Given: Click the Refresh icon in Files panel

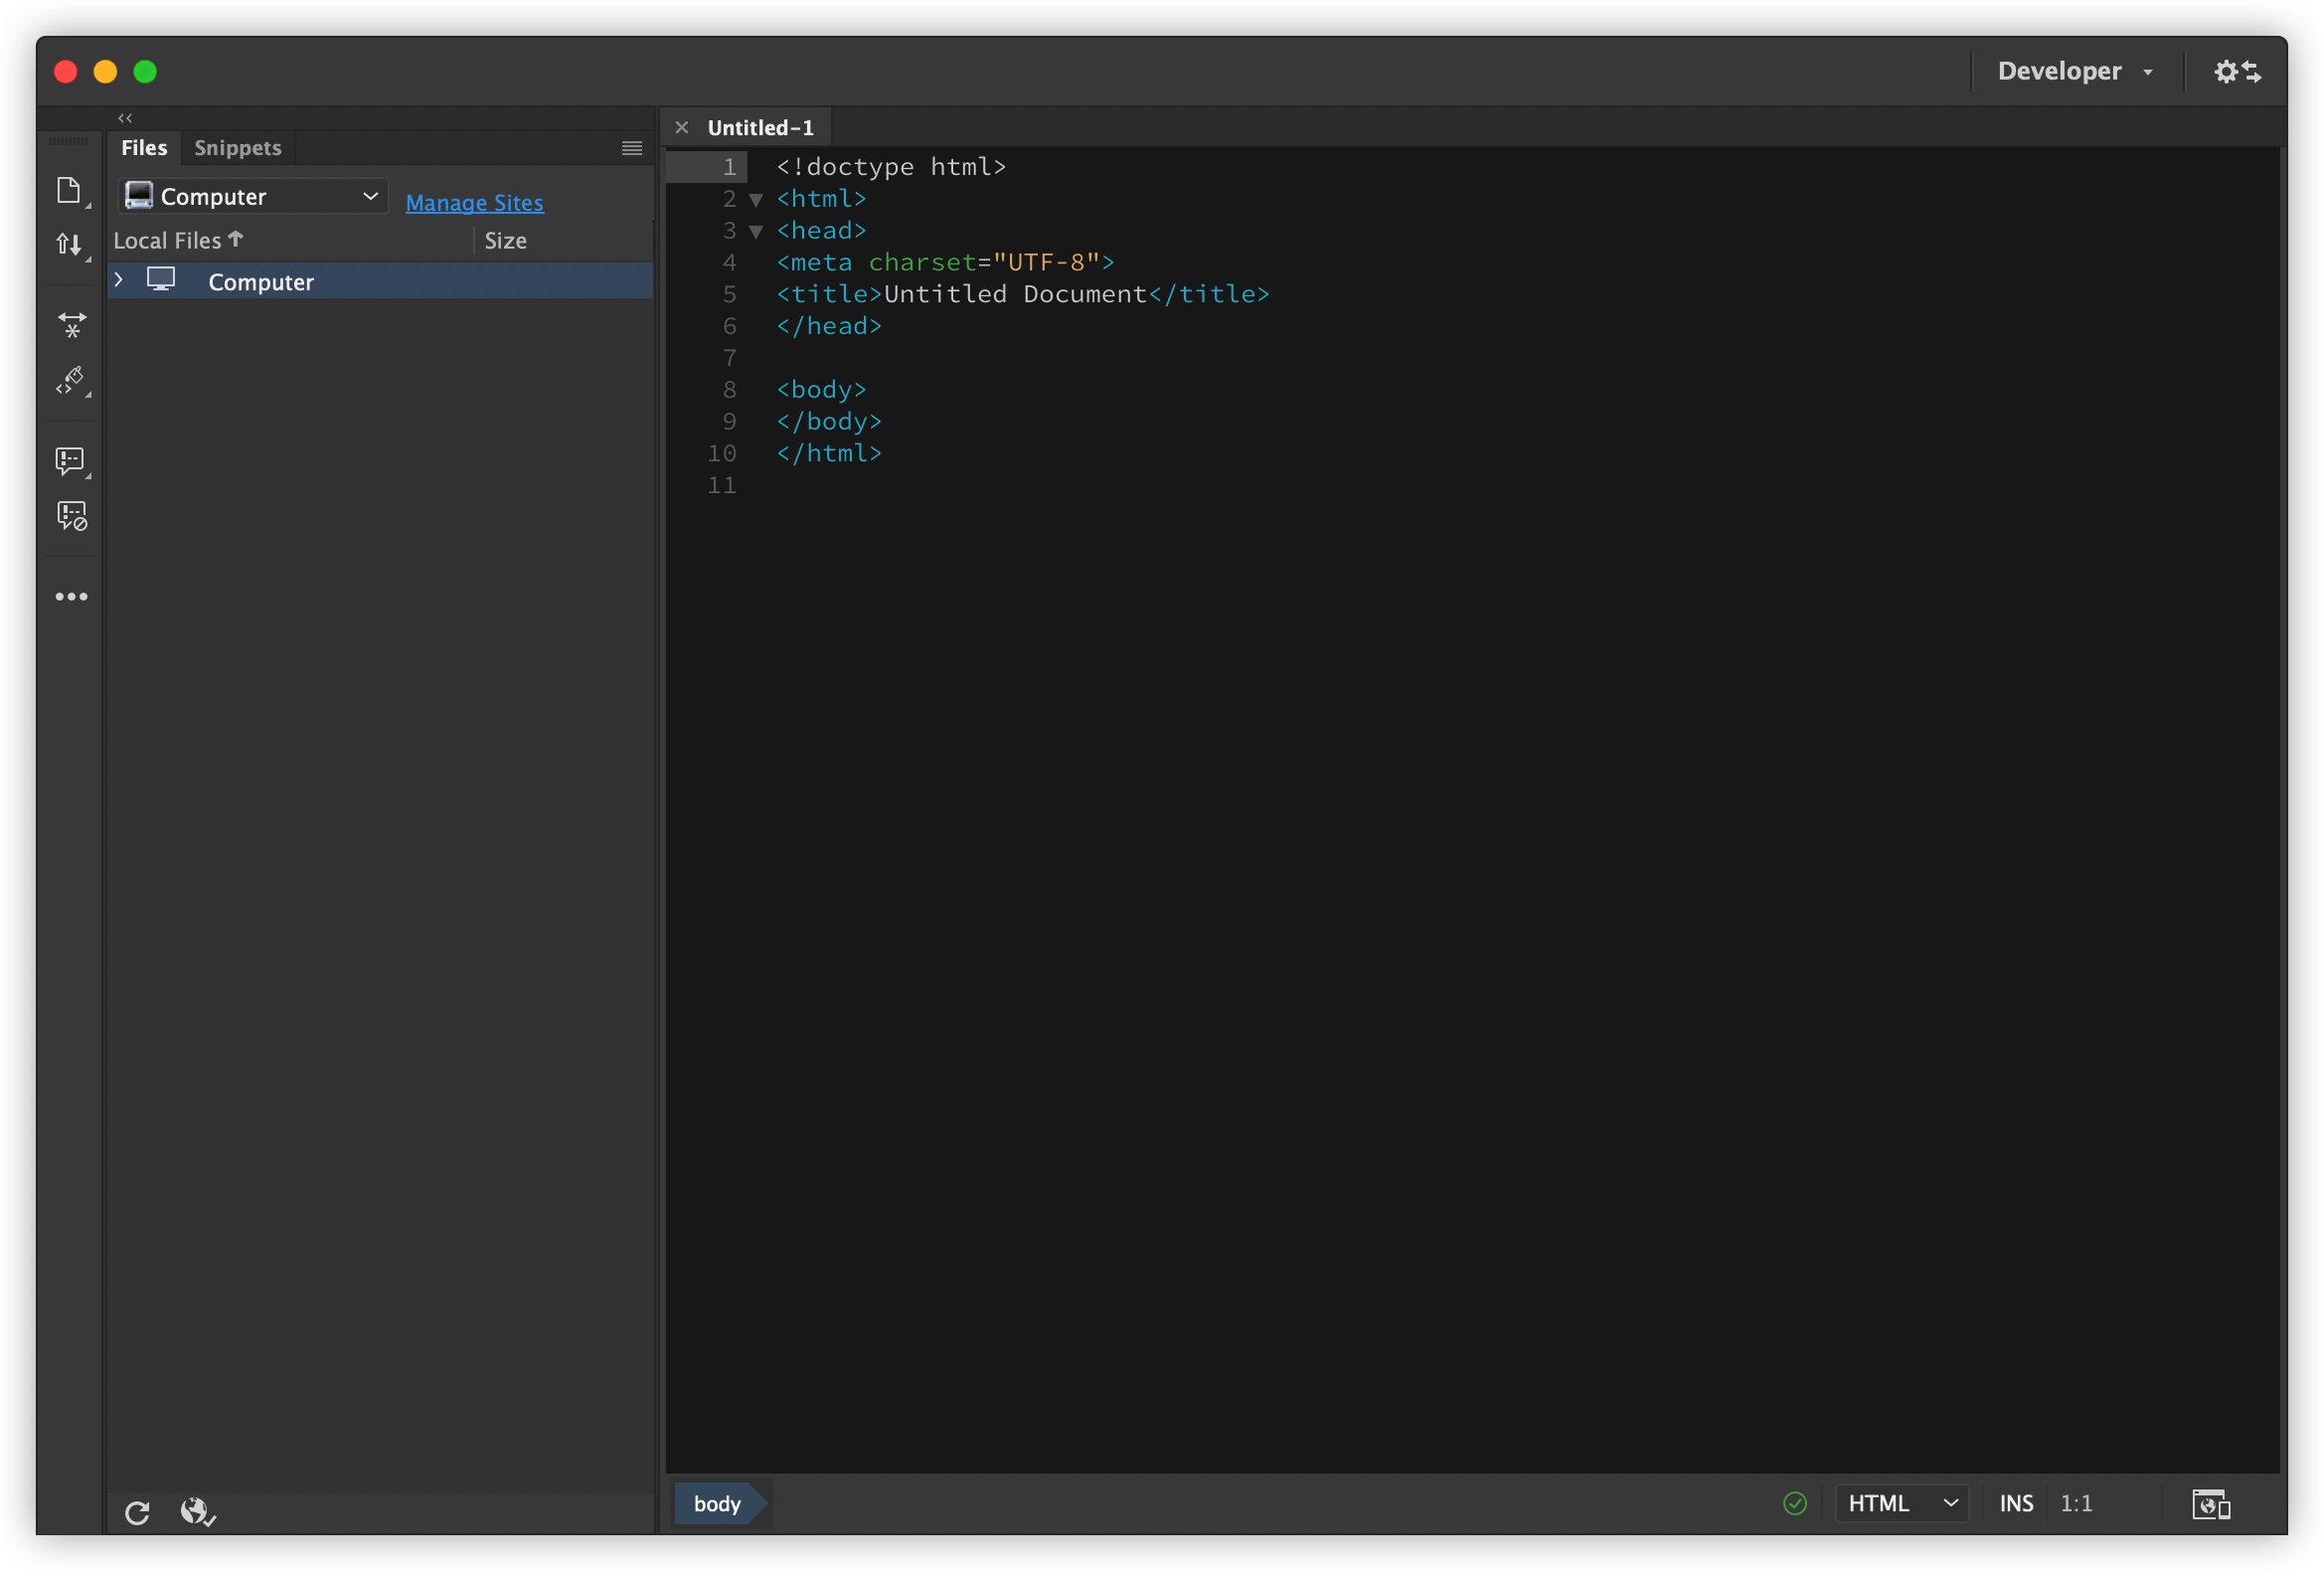Looking at the screenshot, I should tap(137, 1512).
